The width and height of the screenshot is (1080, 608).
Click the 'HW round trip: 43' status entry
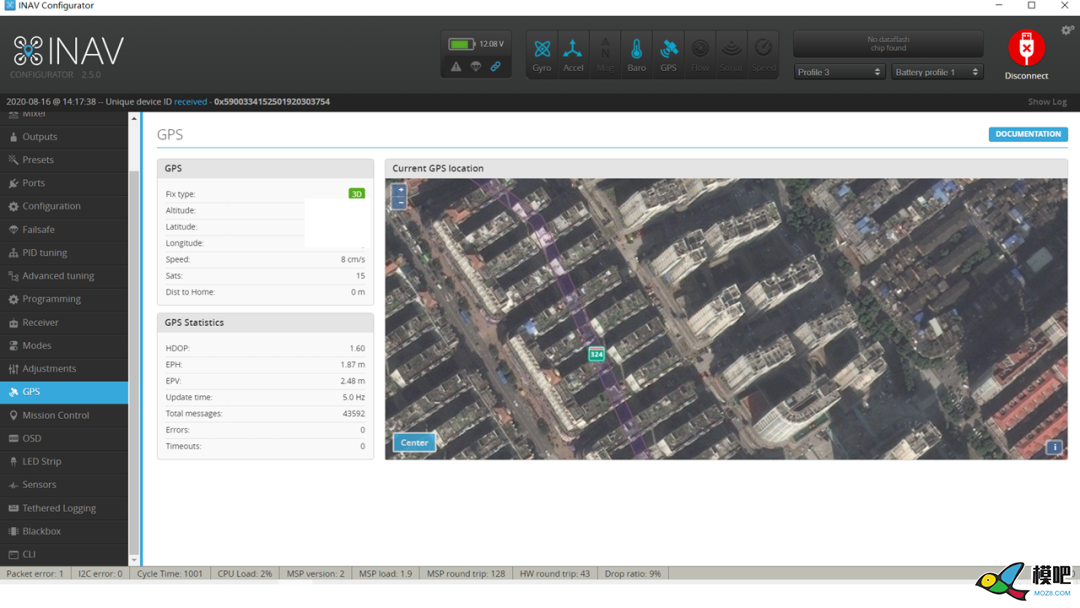tap(554, 574)
